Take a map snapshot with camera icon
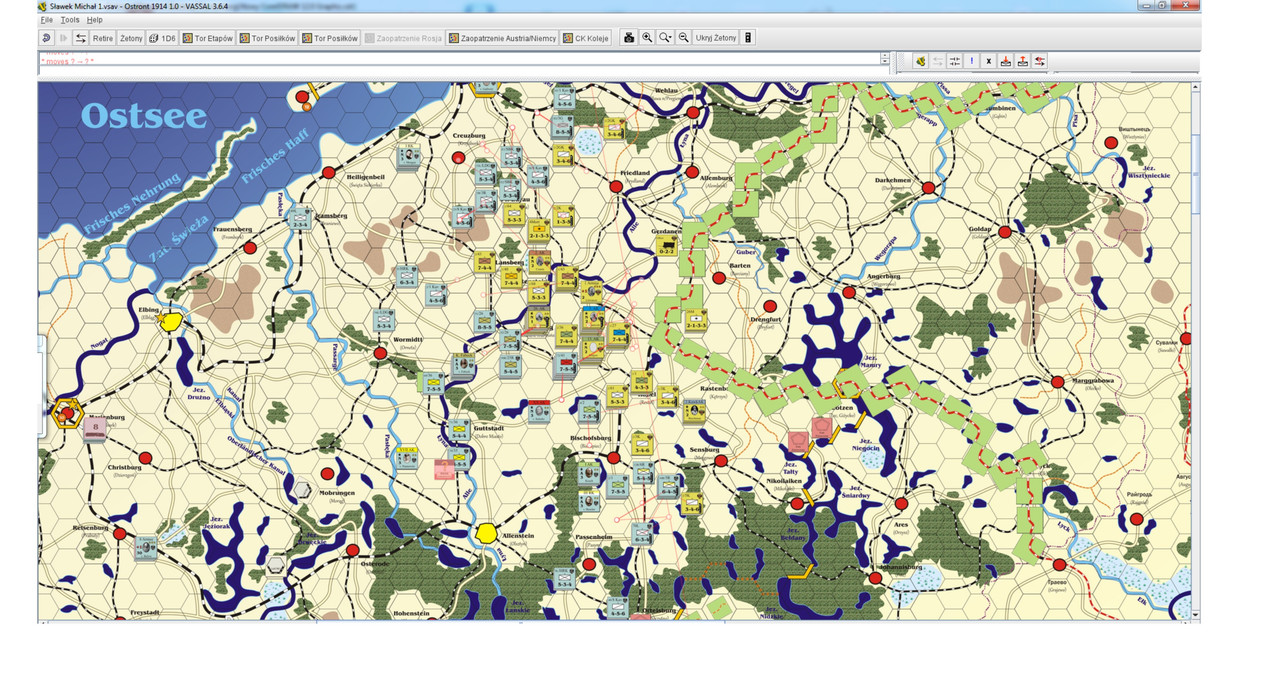Screen dimensions: 1280x693 (629, 38)
